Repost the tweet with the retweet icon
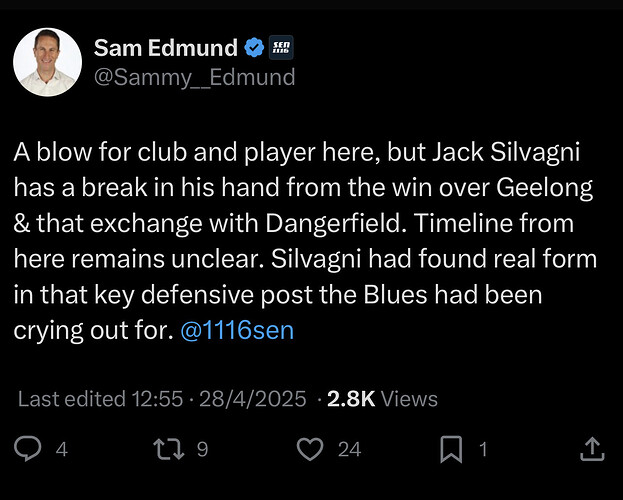Screen dimensions: 623x500 [169, 449]
